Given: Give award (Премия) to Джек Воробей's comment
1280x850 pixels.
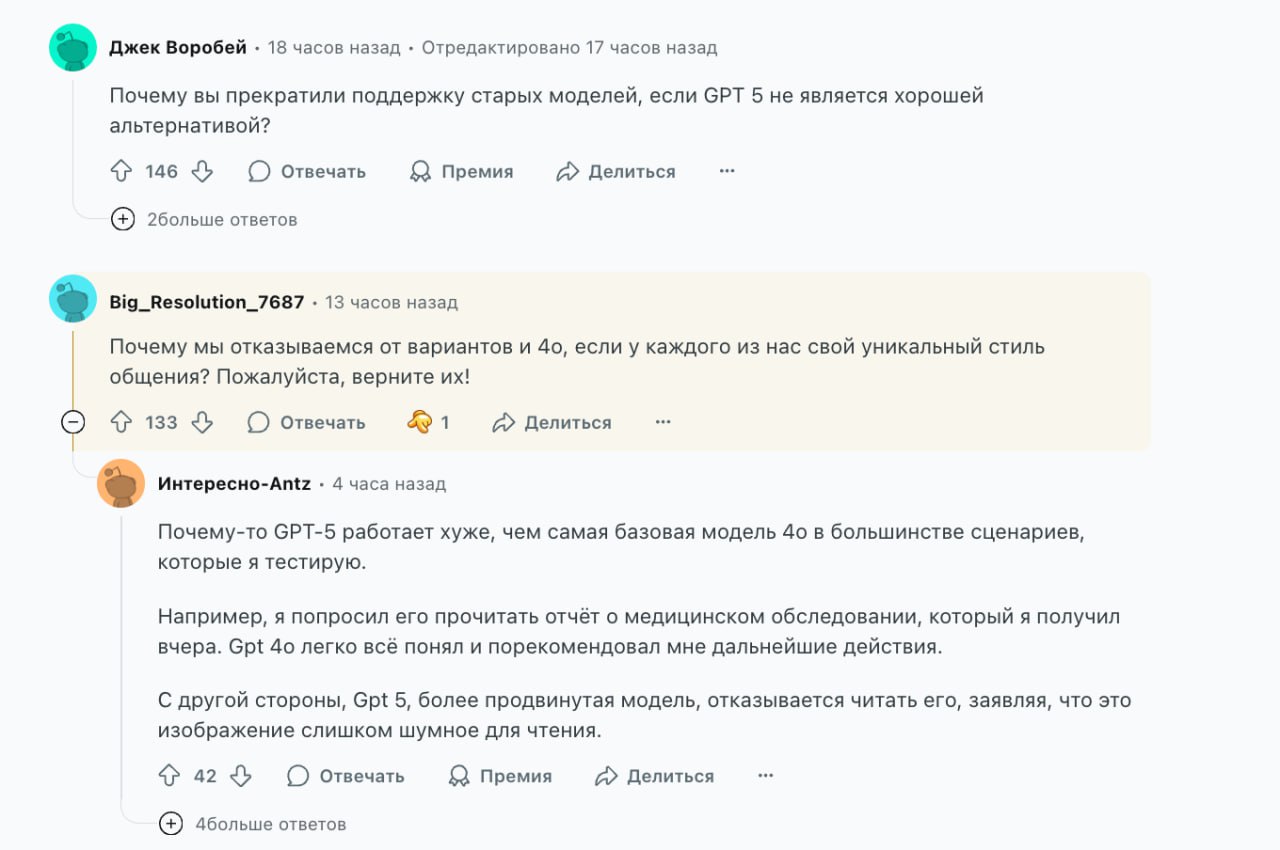Looking at the screenshot, I should click(462, 172).
